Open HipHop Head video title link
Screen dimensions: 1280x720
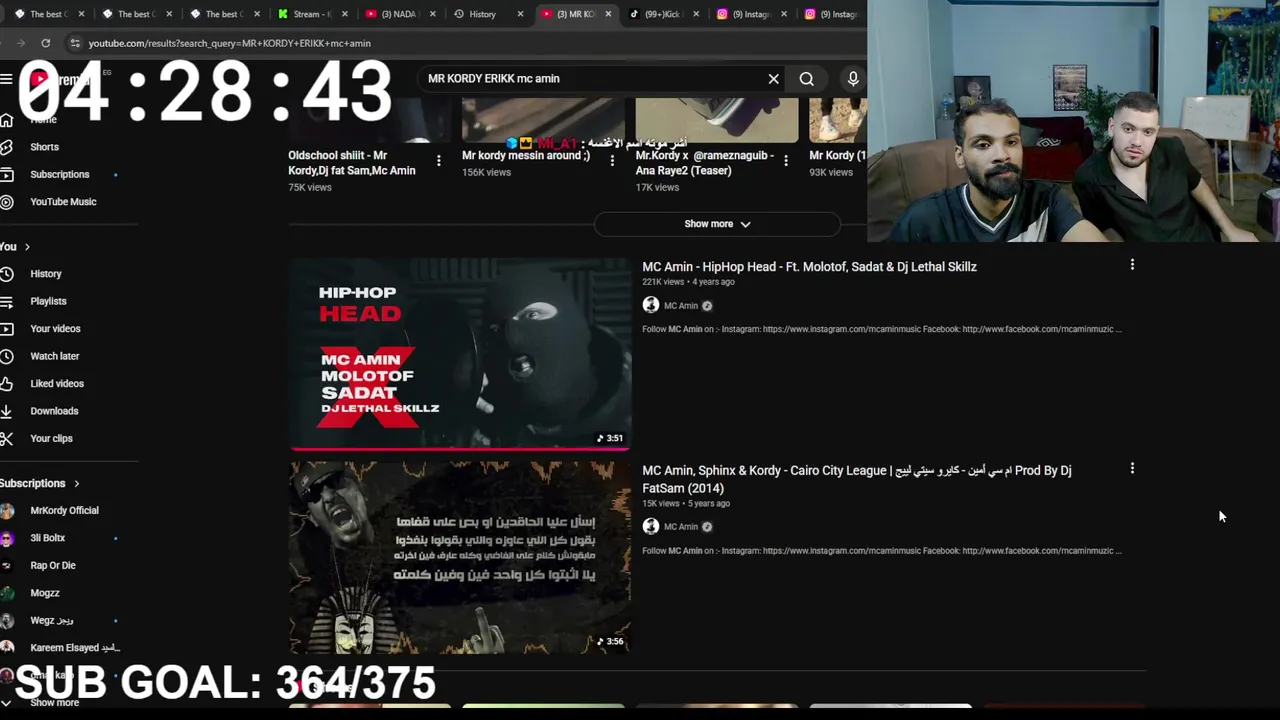[809, 267]
